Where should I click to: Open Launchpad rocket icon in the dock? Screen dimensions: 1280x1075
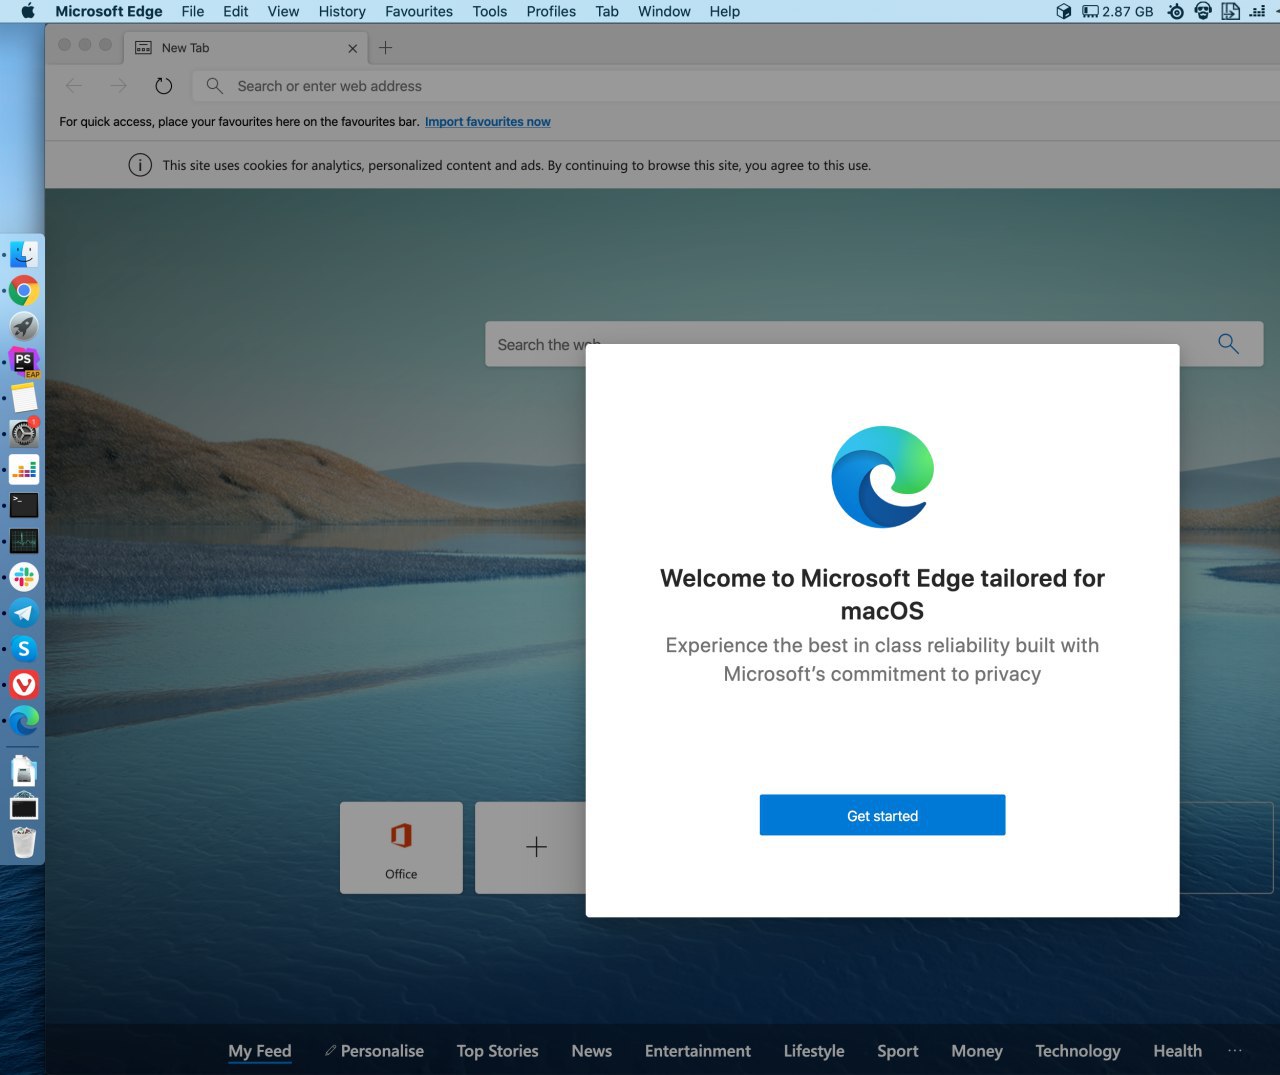(24, 326)
